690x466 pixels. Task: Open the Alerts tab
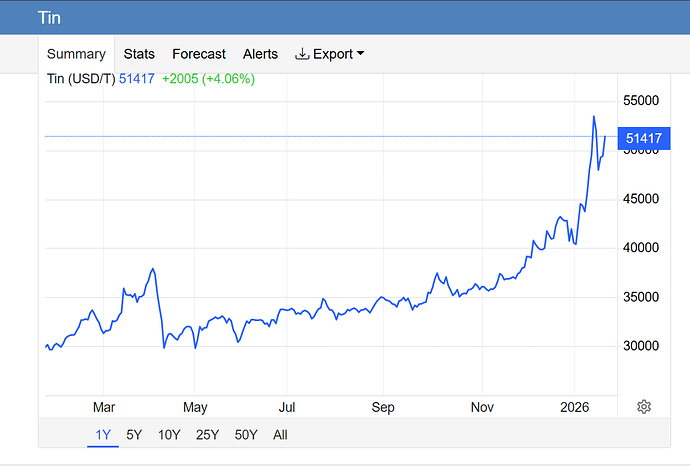point(260,54)
